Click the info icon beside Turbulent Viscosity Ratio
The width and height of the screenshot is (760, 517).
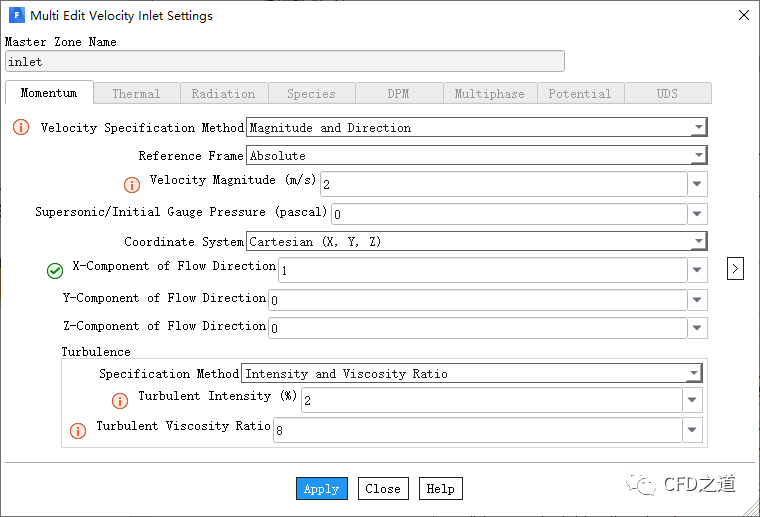pos(78,431)
